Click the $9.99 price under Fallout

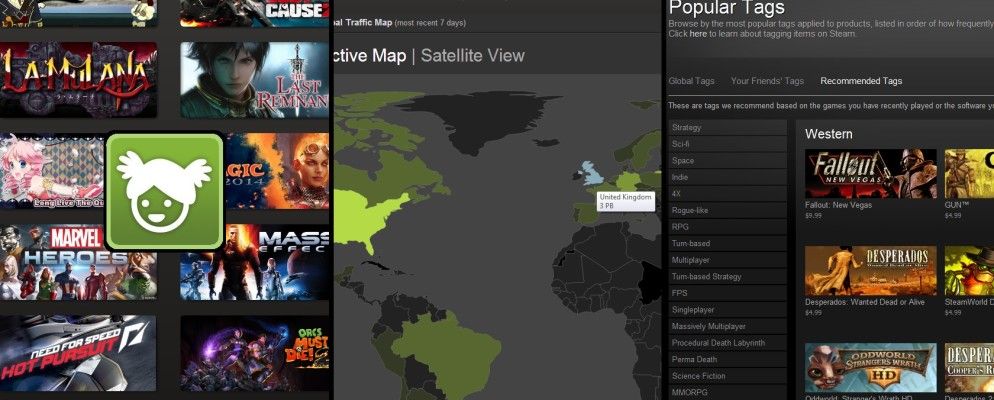click(813, 216)
